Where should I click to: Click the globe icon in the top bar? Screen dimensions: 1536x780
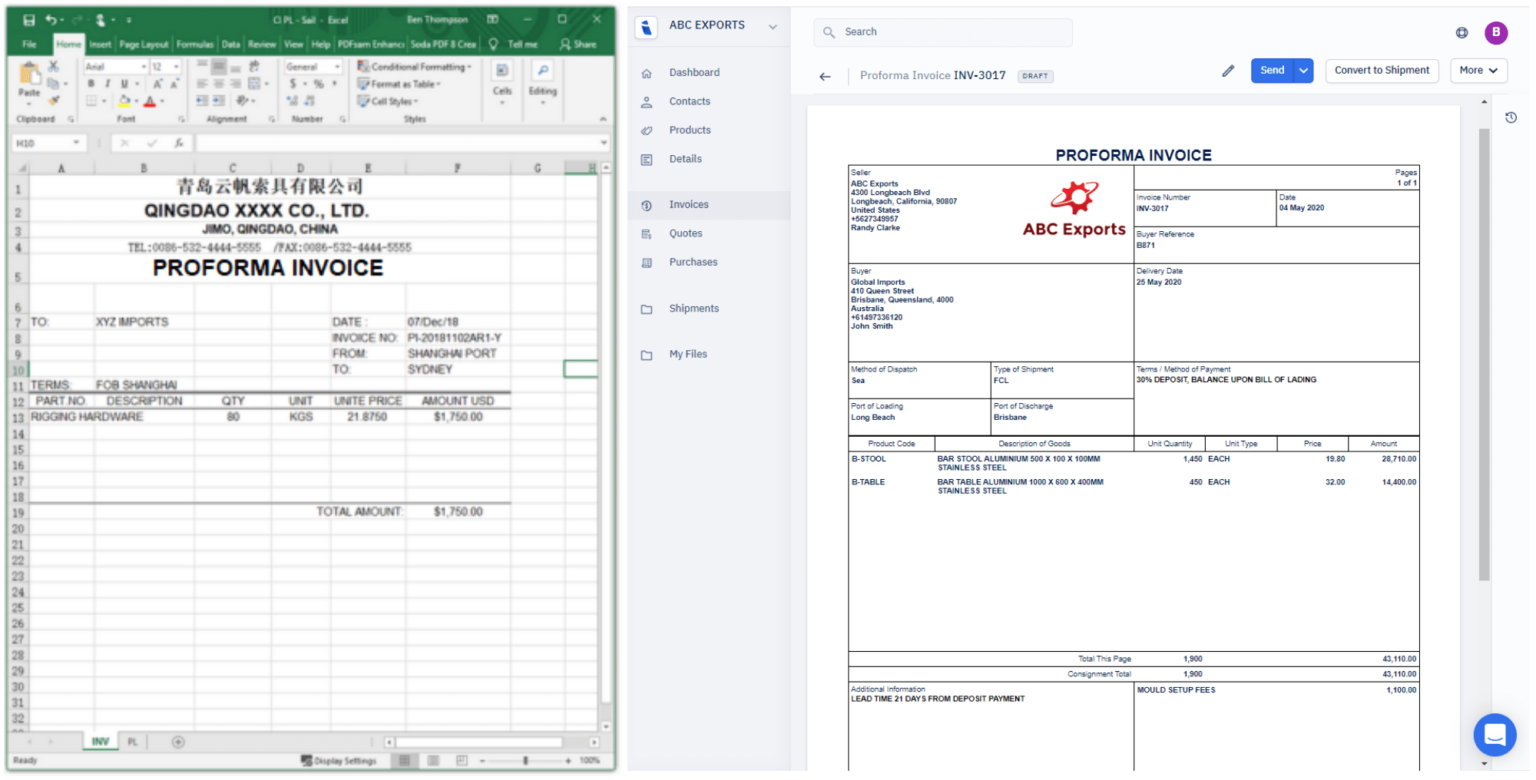1462,32
